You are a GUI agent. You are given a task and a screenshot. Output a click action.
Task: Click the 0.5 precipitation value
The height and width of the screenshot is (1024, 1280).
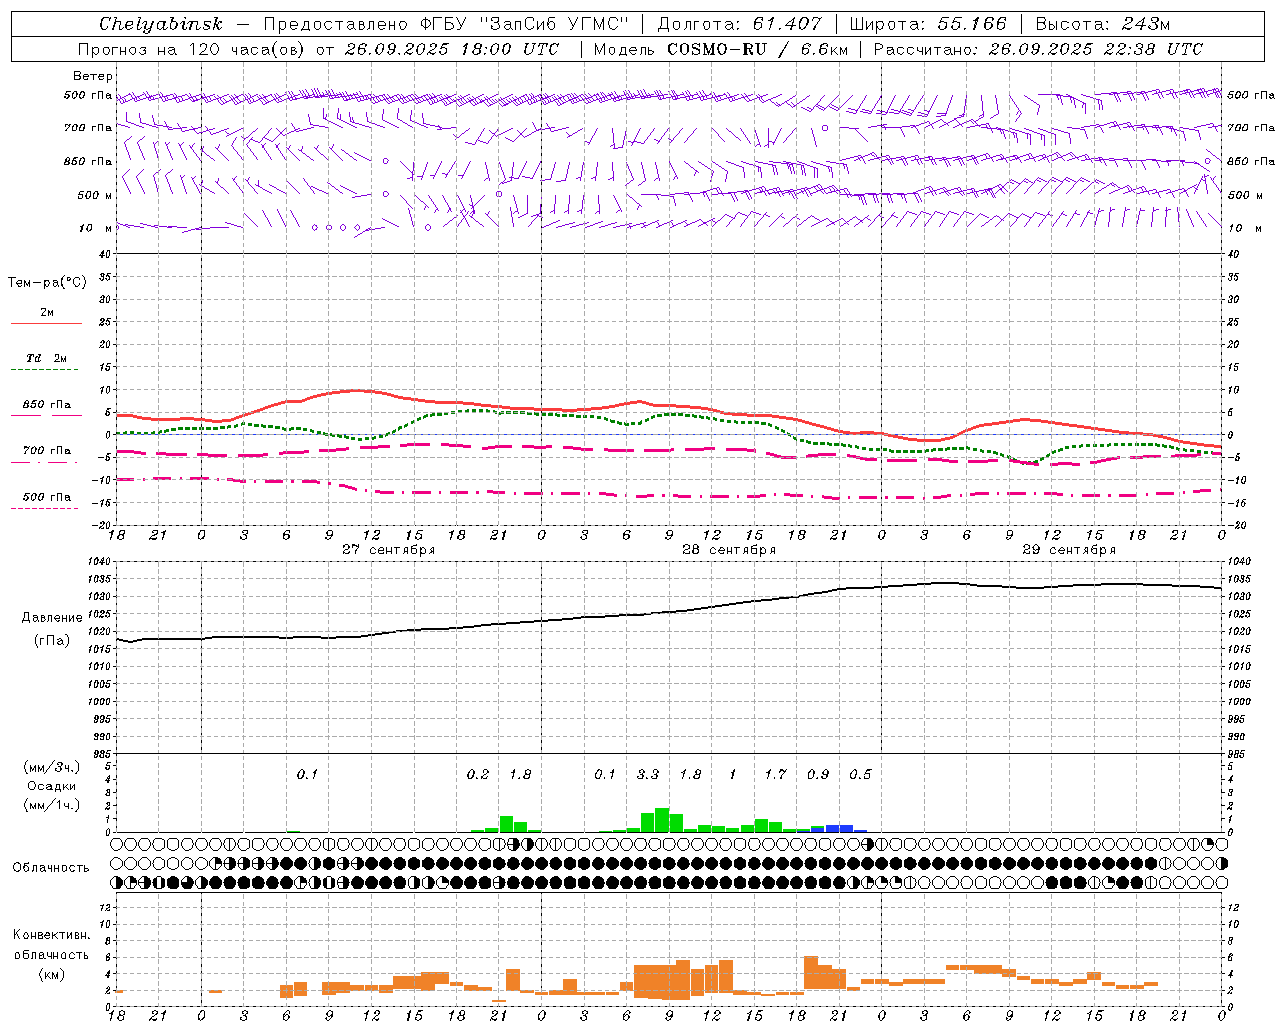(860, 775)
